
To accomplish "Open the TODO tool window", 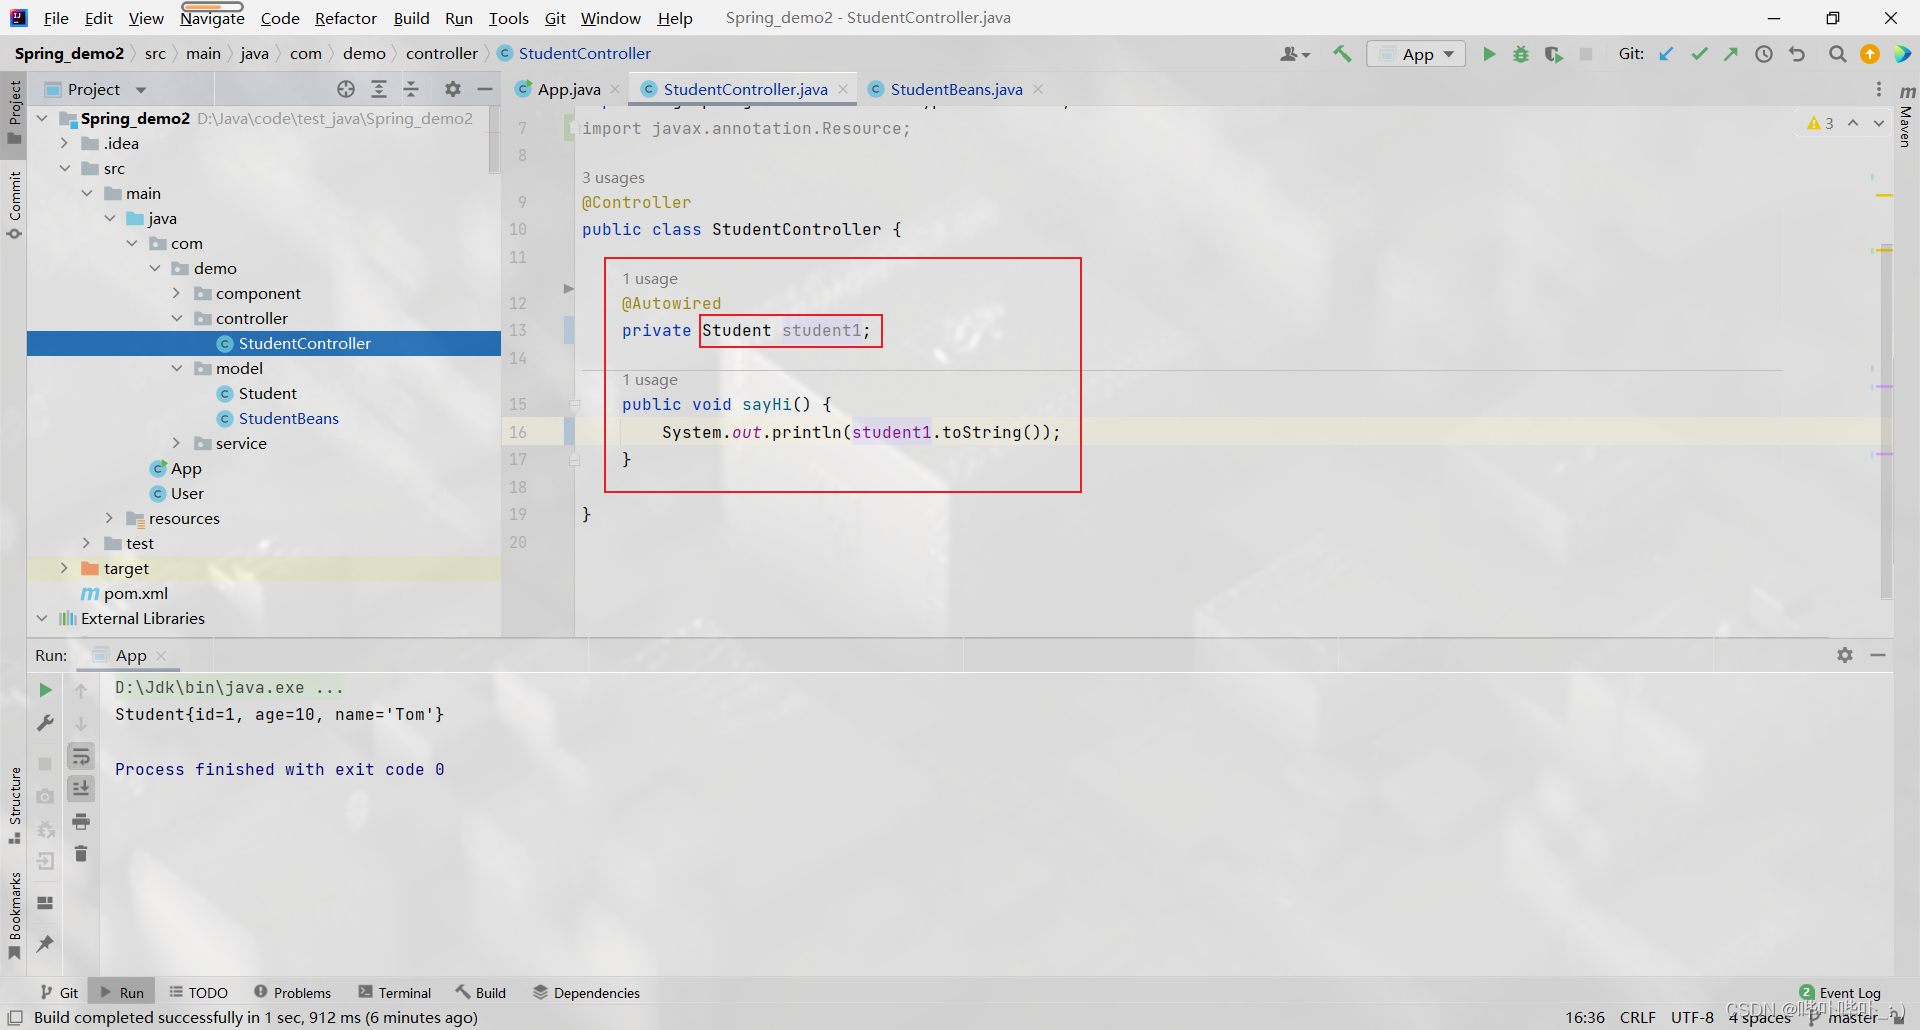I will (x=198, y=993).
